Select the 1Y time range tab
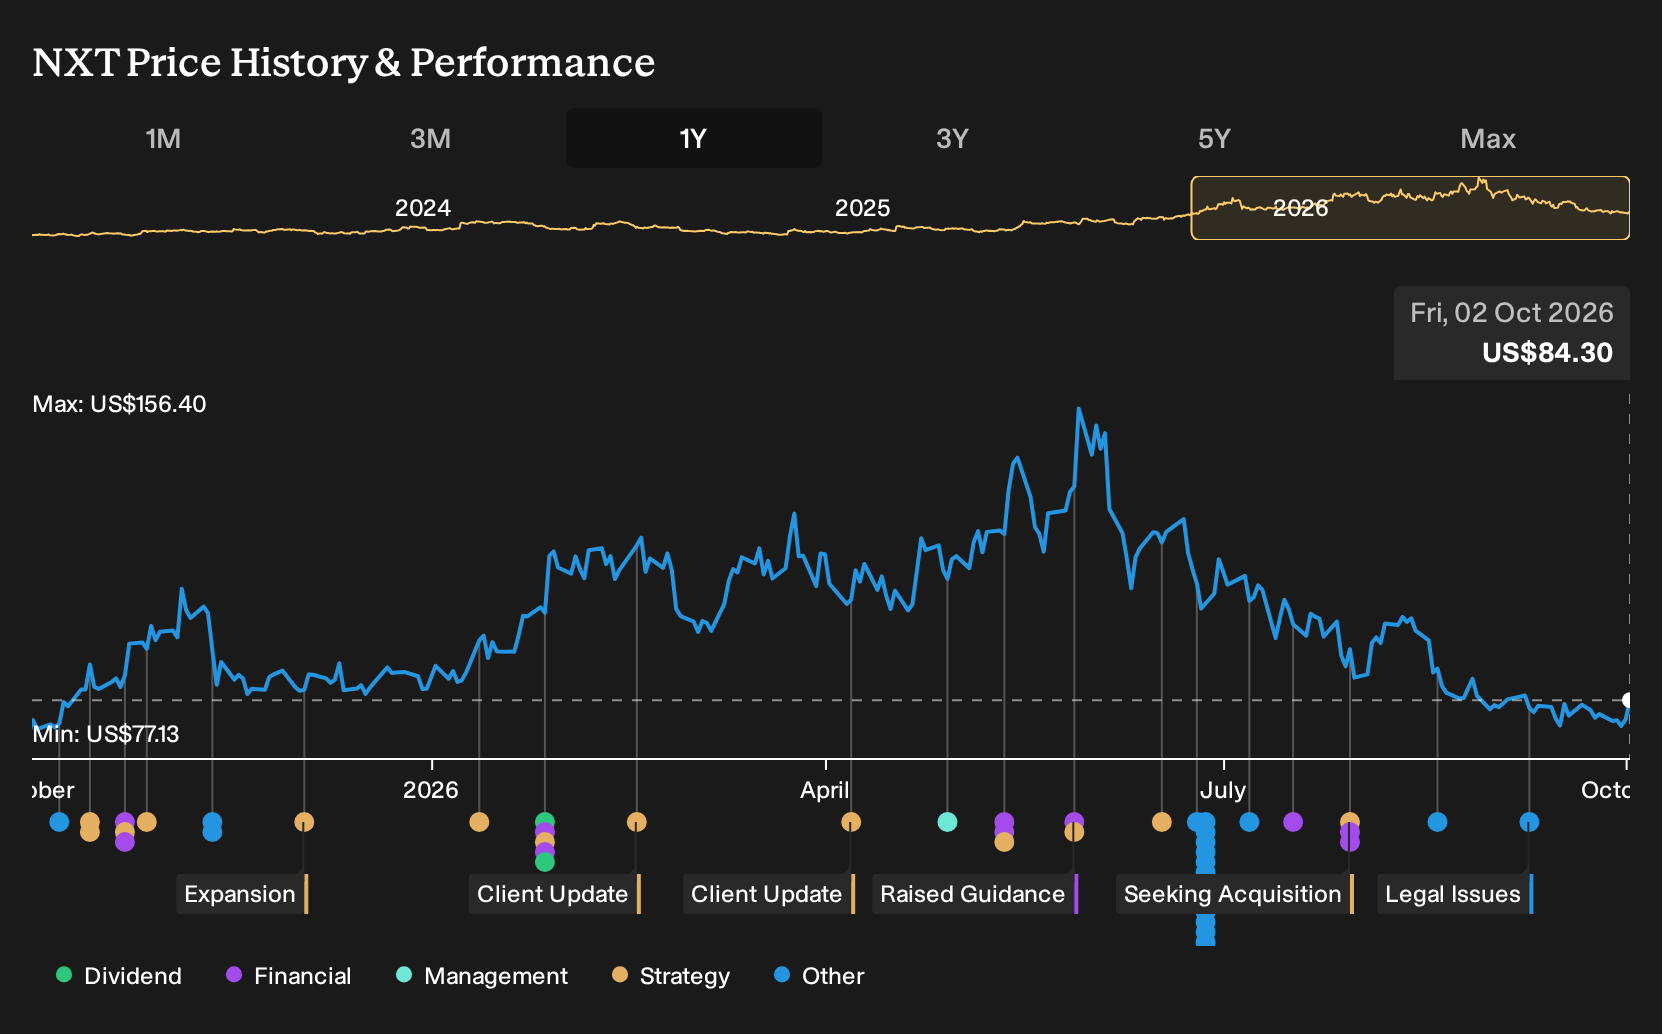The width and height of the screenshot is (1662, 1034). [694, 138]
